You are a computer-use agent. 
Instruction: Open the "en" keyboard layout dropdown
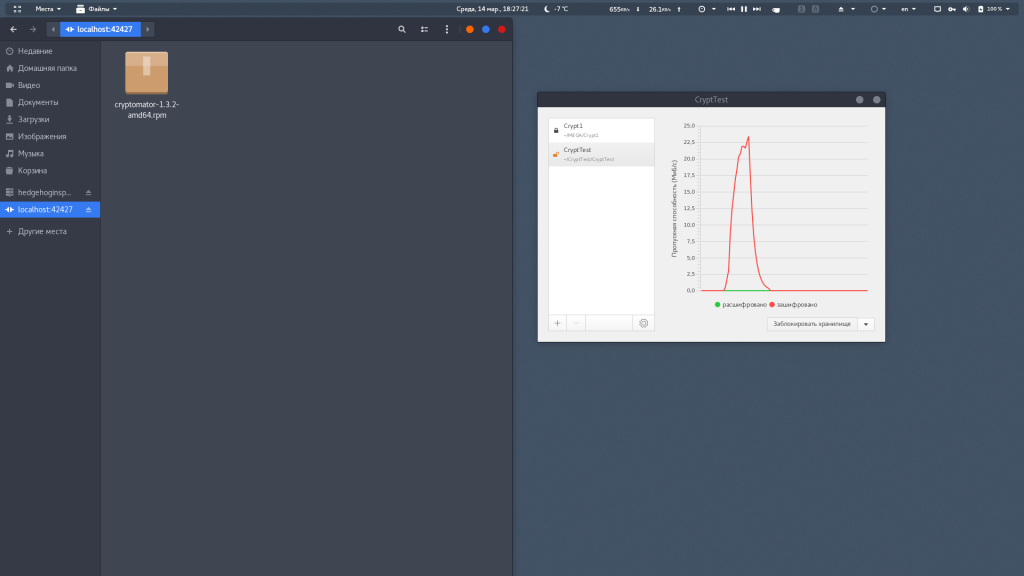908,8
